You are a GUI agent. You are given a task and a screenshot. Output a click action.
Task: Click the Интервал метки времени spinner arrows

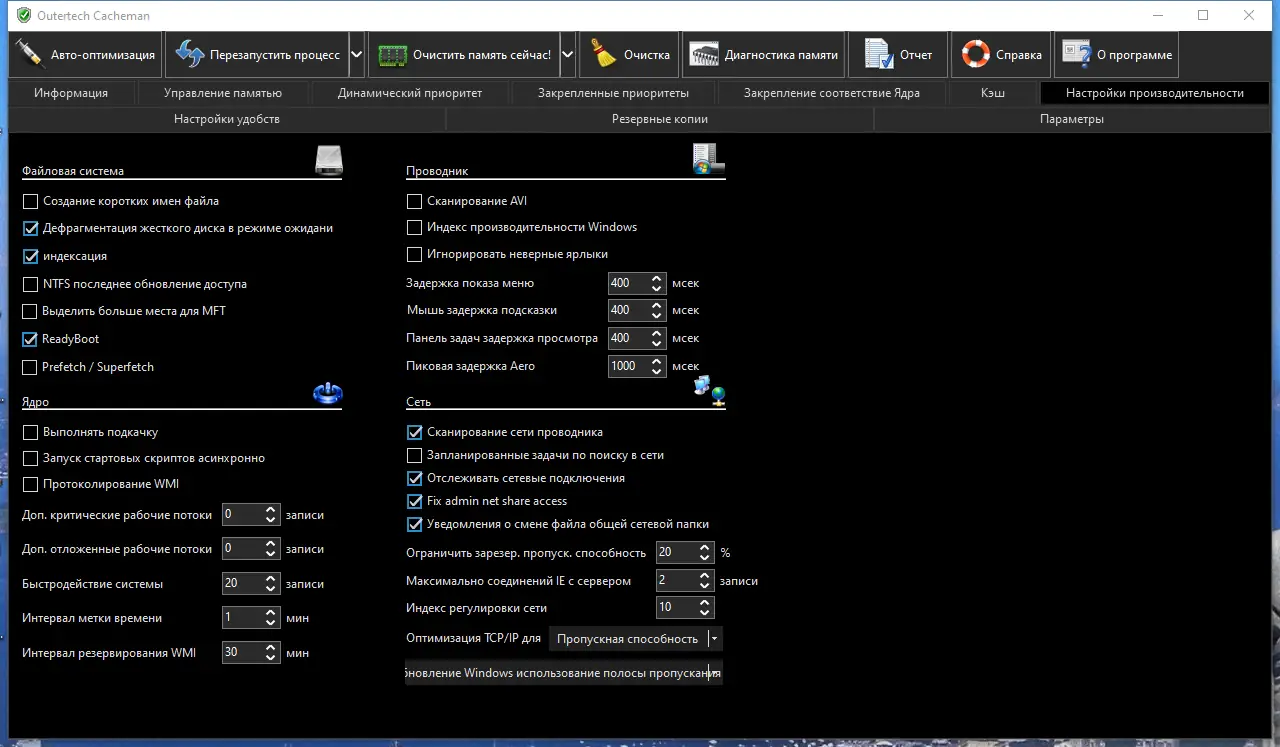(271, 618)
